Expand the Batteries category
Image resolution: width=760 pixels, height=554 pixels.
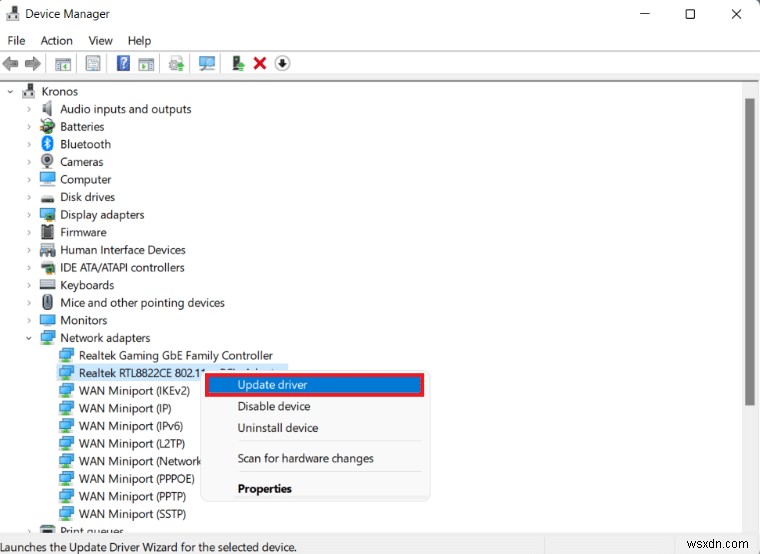tap(29, 127)
